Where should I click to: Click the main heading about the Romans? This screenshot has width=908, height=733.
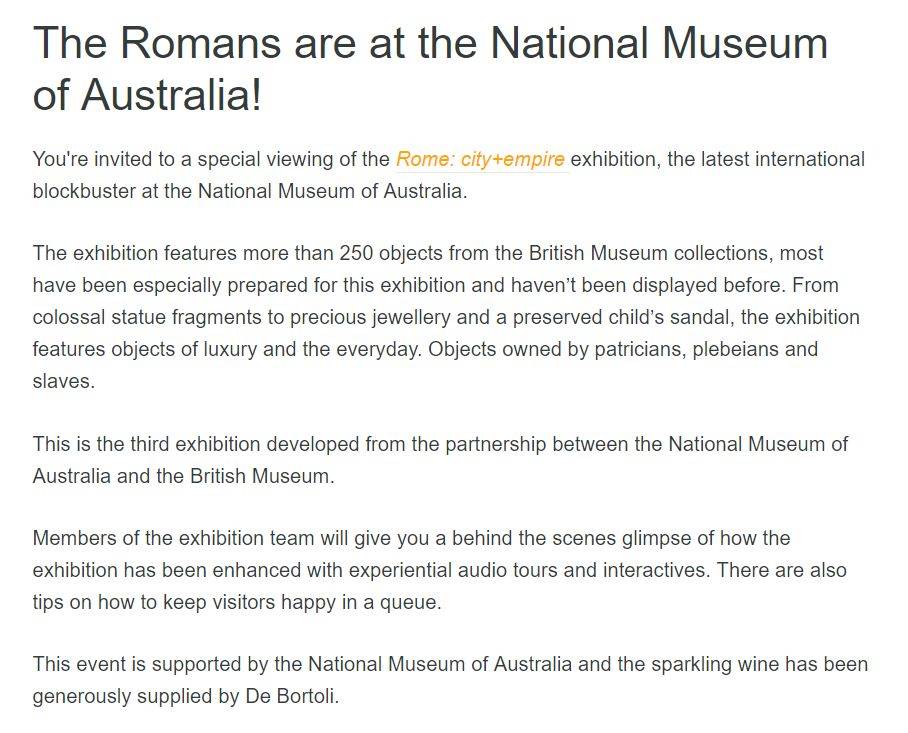430,68
